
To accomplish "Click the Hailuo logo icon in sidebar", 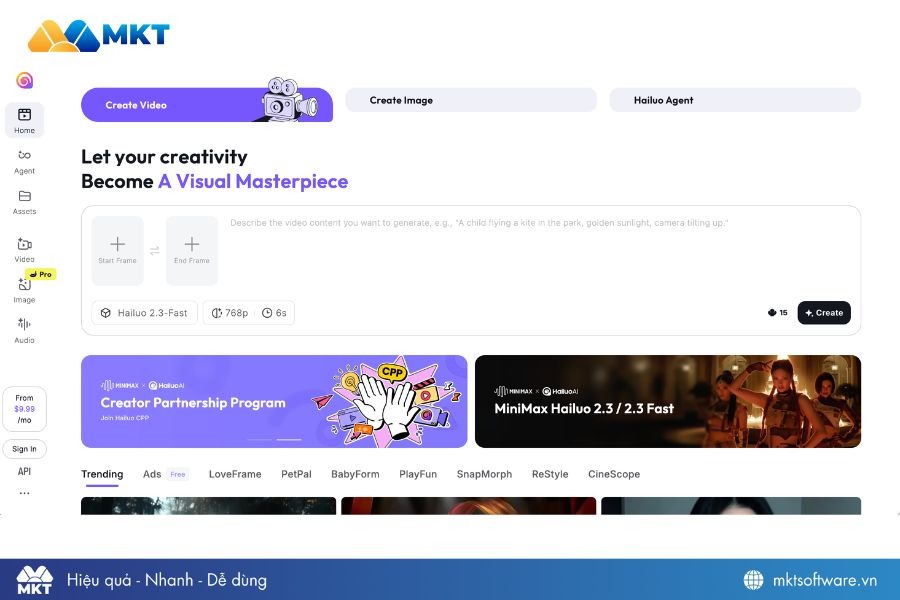I will (x=24, y=81).
